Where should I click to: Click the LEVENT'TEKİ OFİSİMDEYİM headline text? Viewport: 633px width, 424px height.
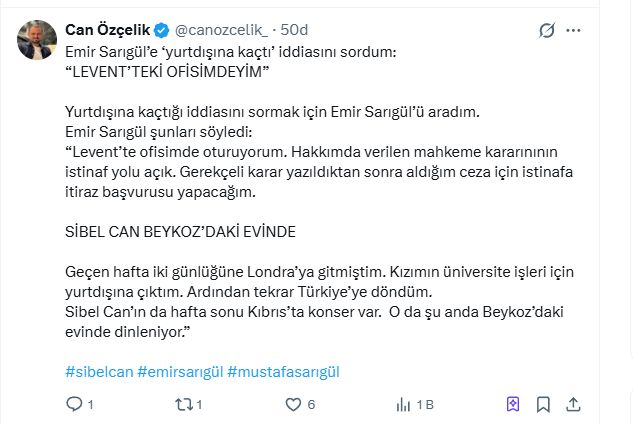pos(168,72)
